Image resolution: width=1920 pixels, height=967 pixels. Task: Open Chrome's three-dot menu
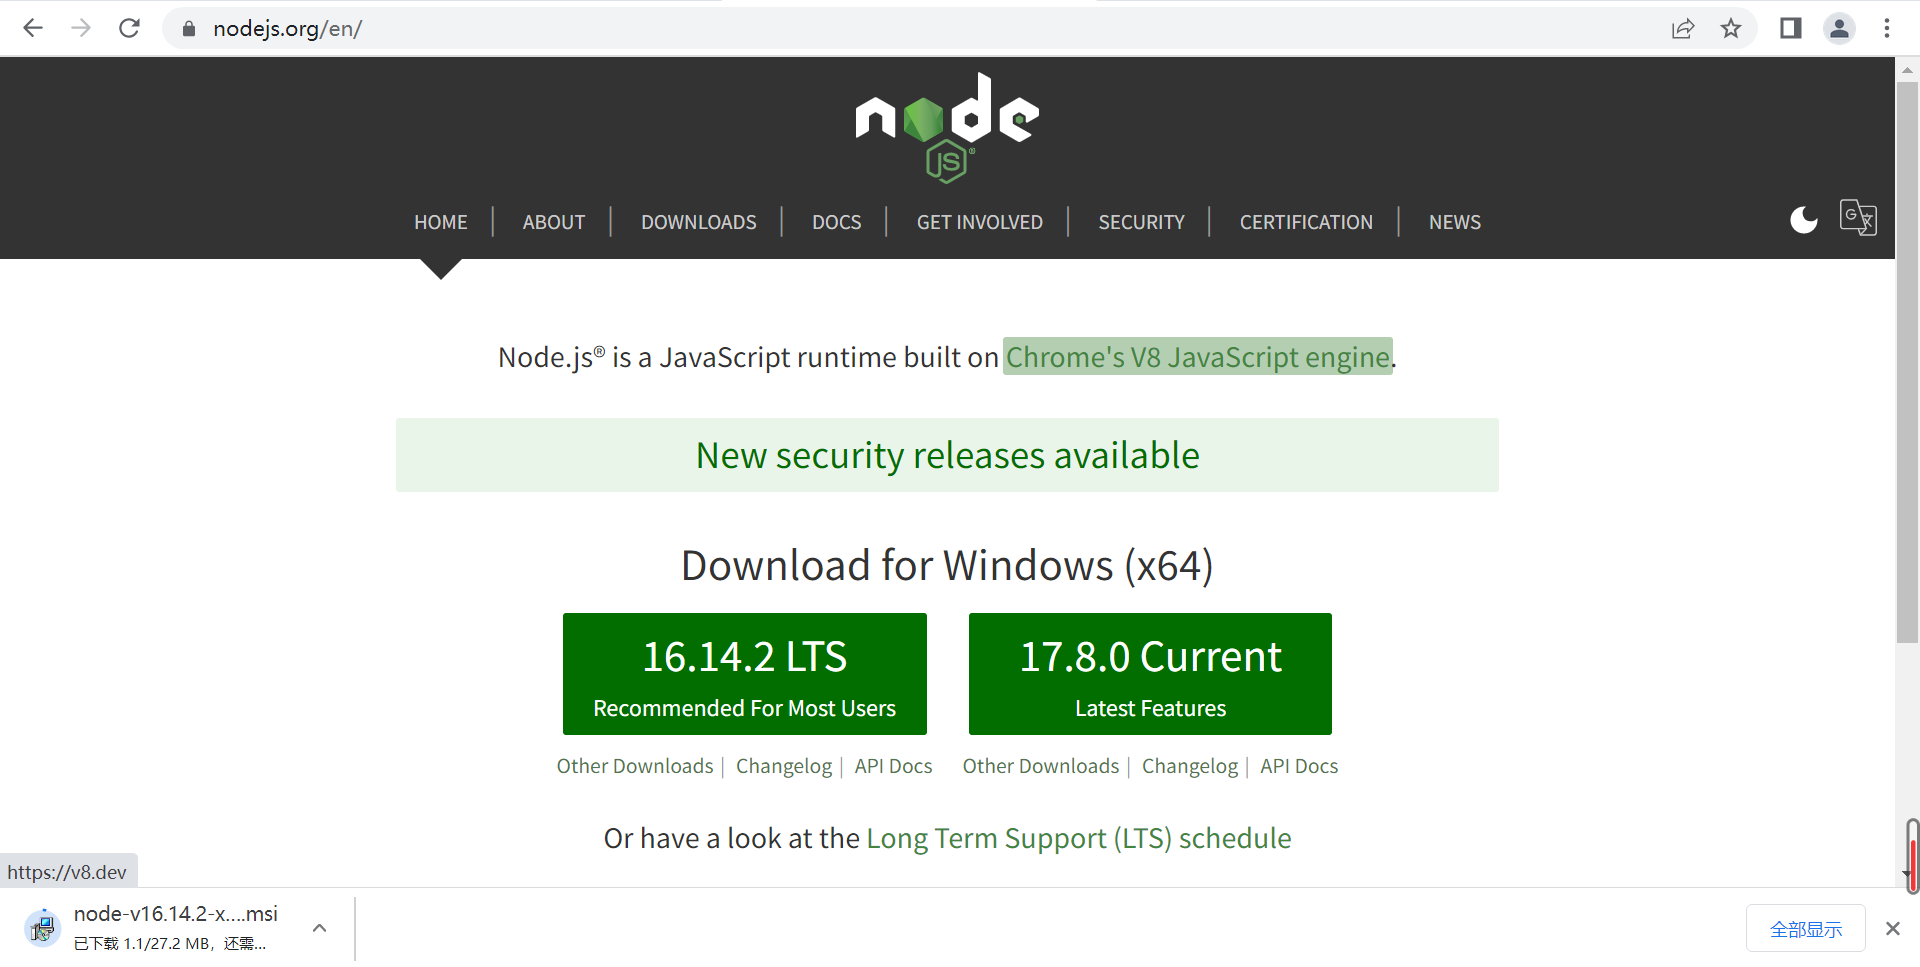[x=1887, y=28]
